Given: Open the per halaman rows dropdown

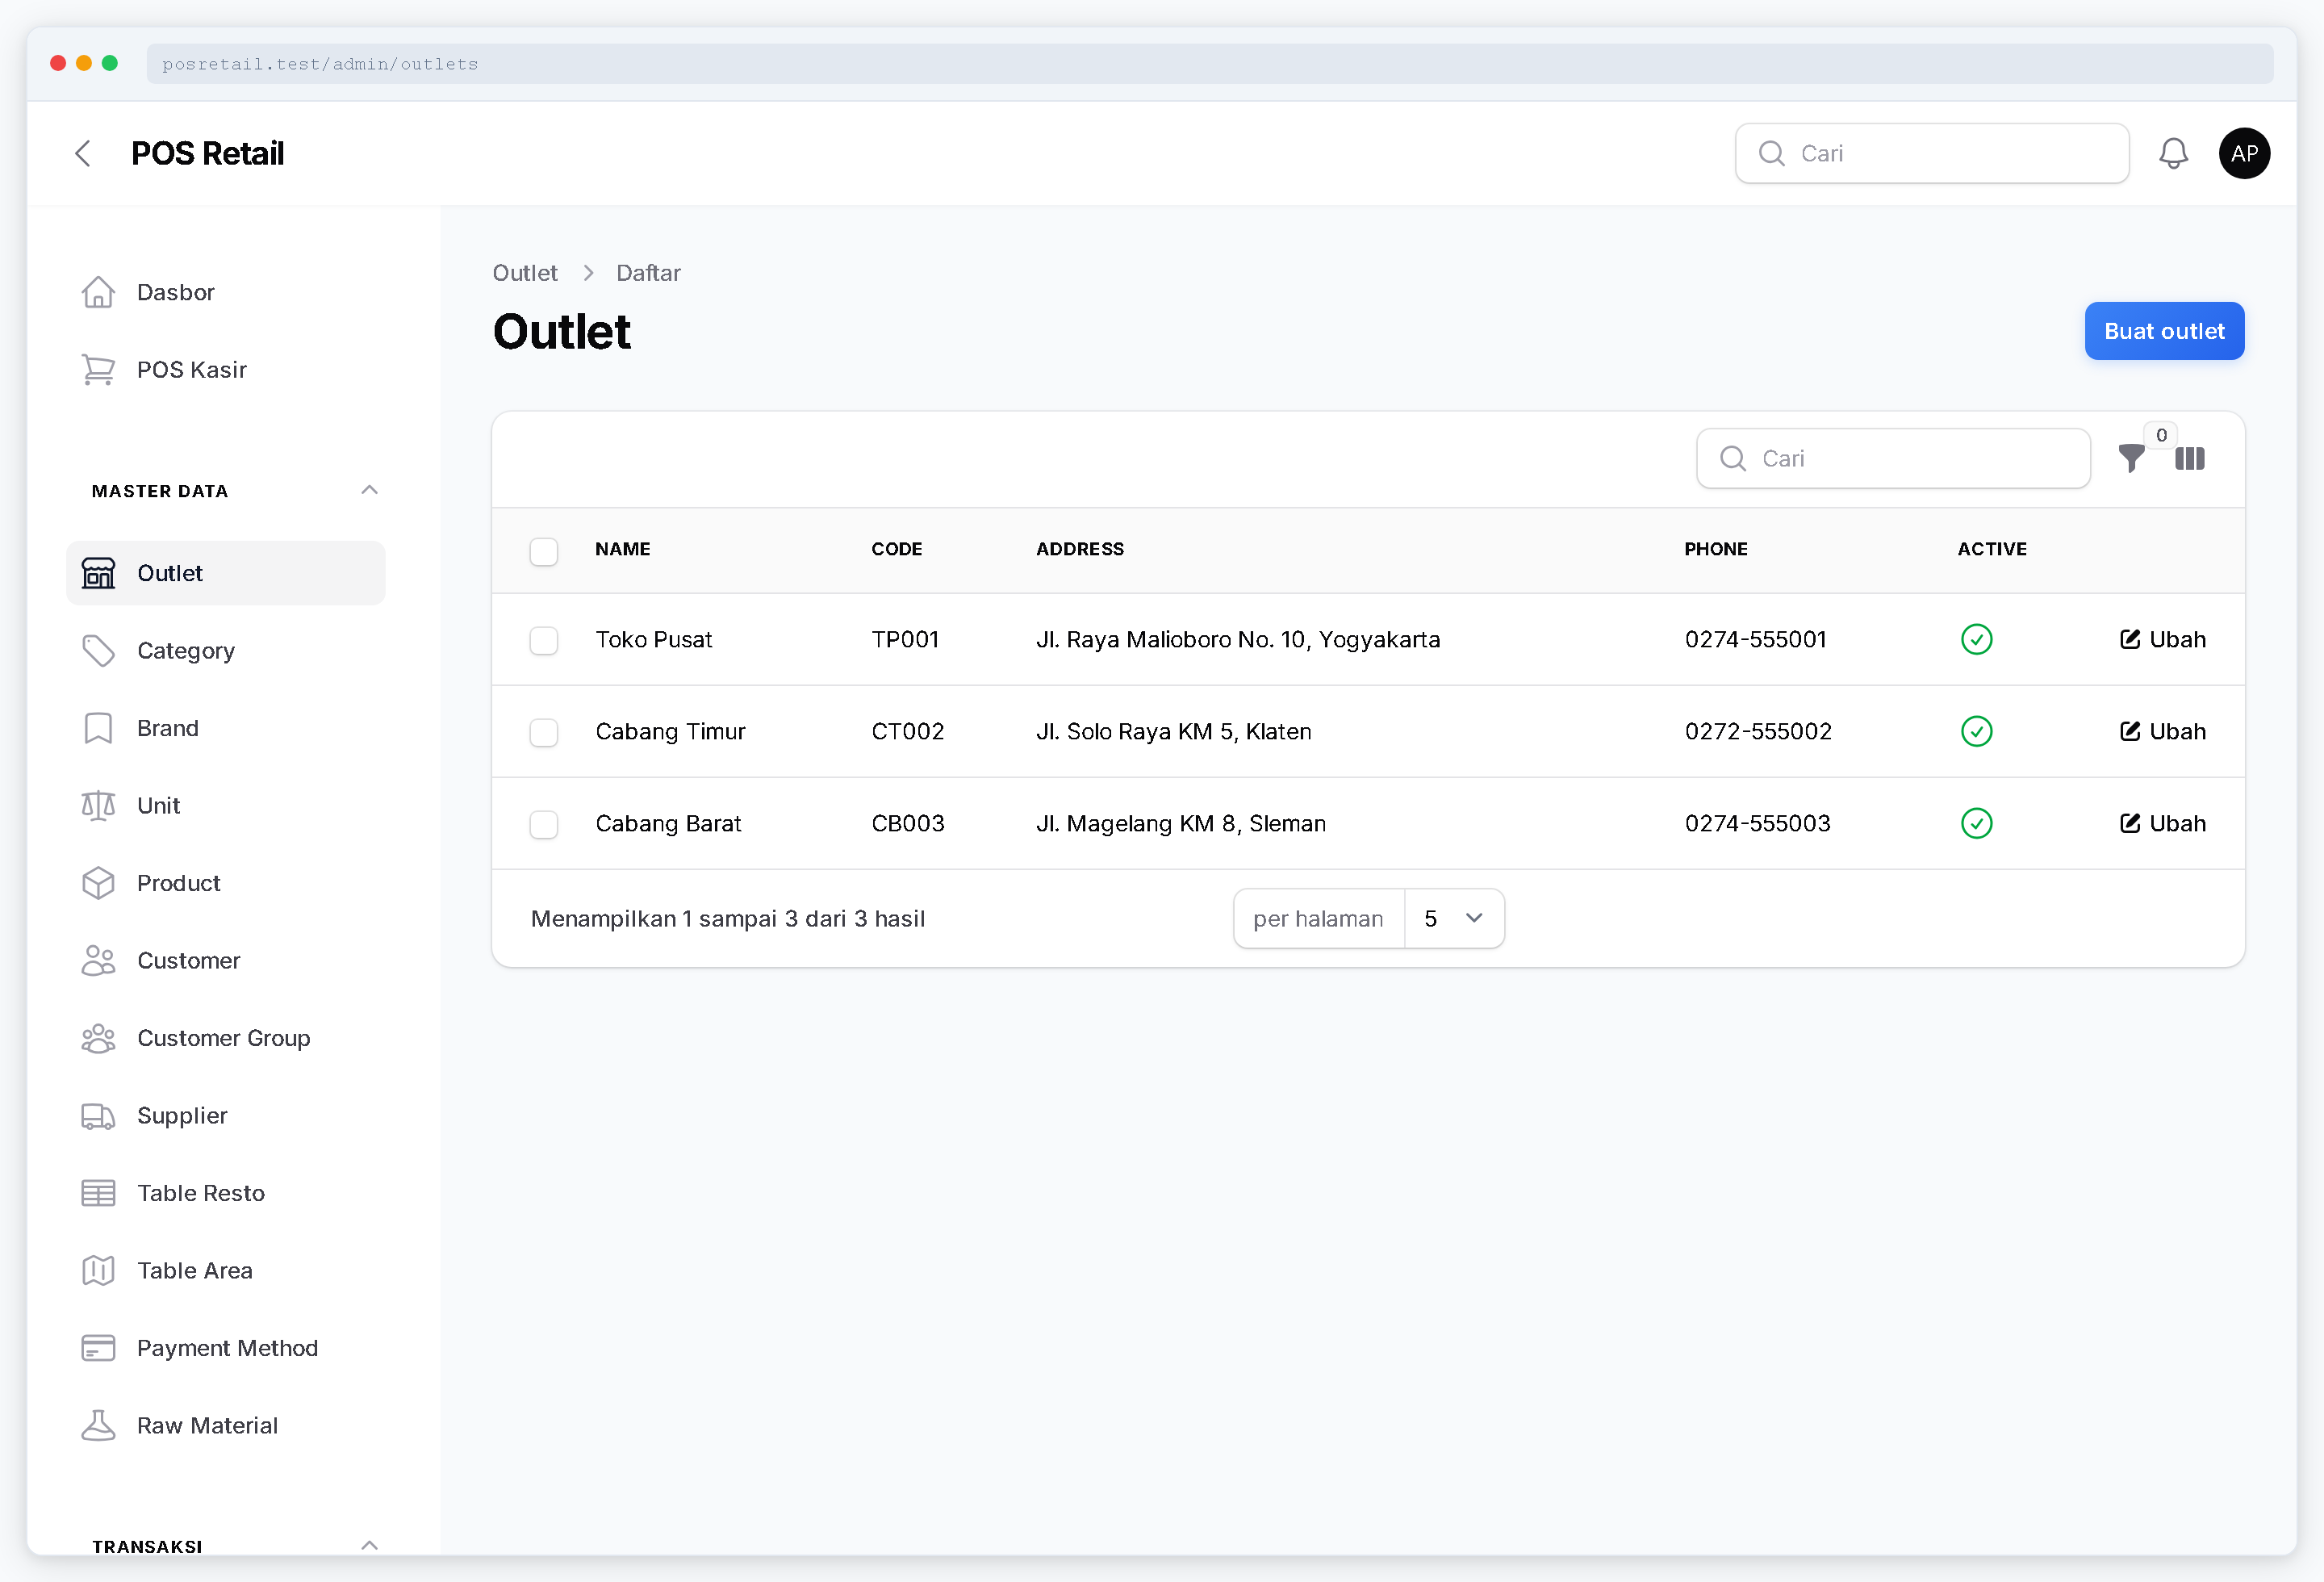Looking at the screenshot, I should click(x=1453, y=918).
